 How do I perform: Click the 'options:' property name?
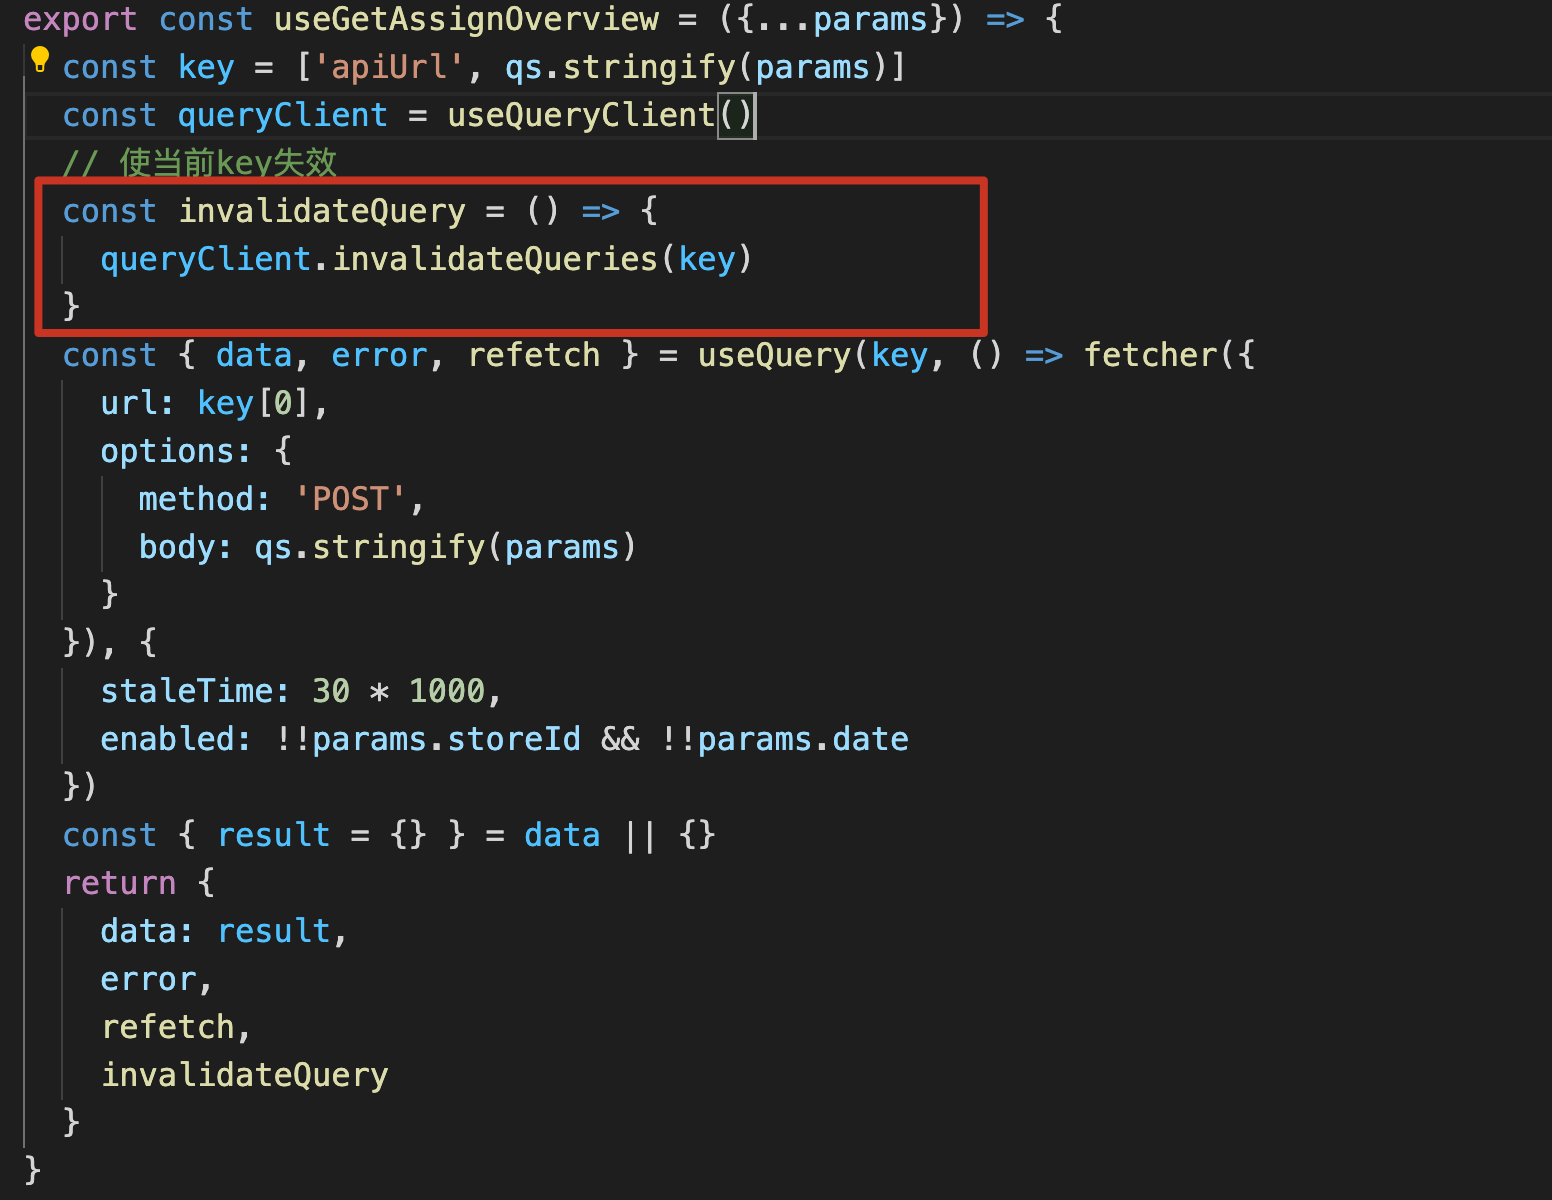(x=175, y=451)
